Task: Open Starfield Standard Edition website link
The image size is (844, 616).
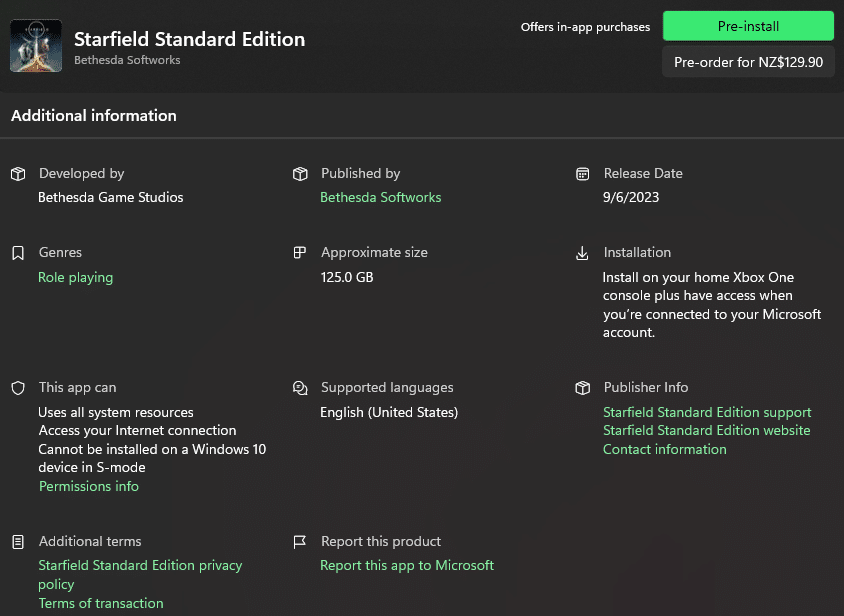Action: pyautogui.click(x=706, y=431)
